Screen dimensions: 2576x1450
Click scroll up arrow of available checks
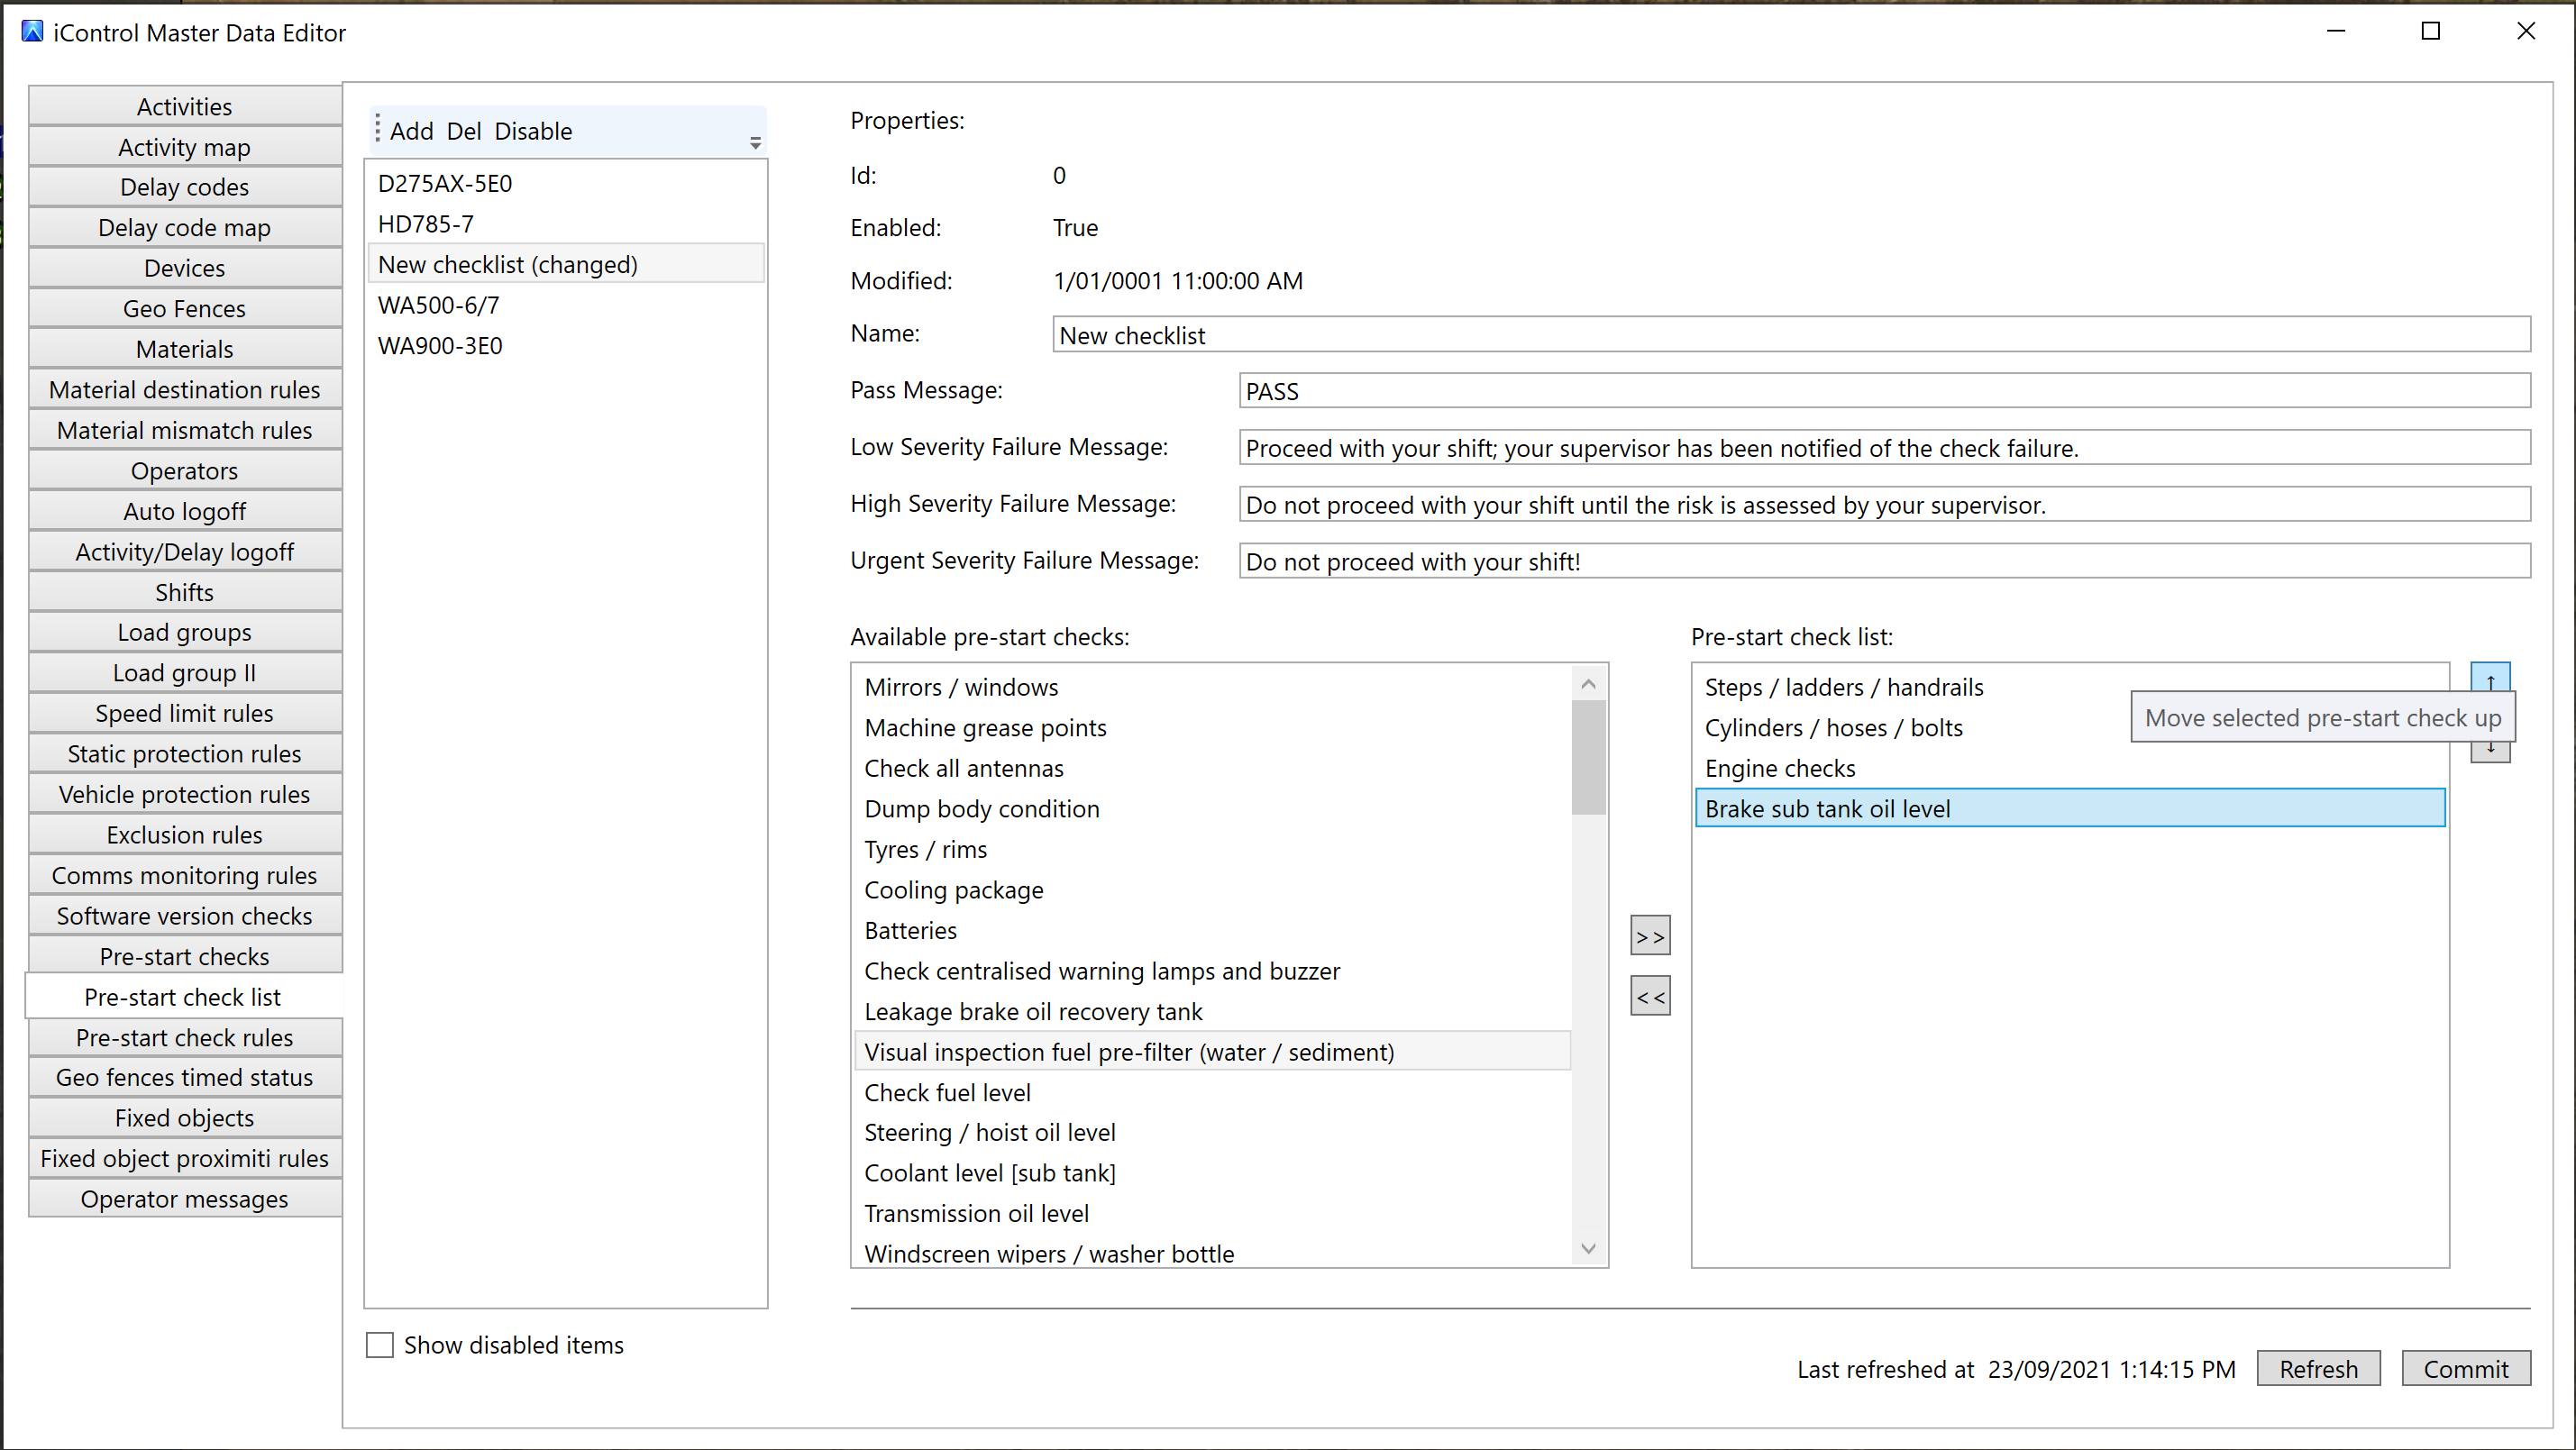coord(1588,684)
